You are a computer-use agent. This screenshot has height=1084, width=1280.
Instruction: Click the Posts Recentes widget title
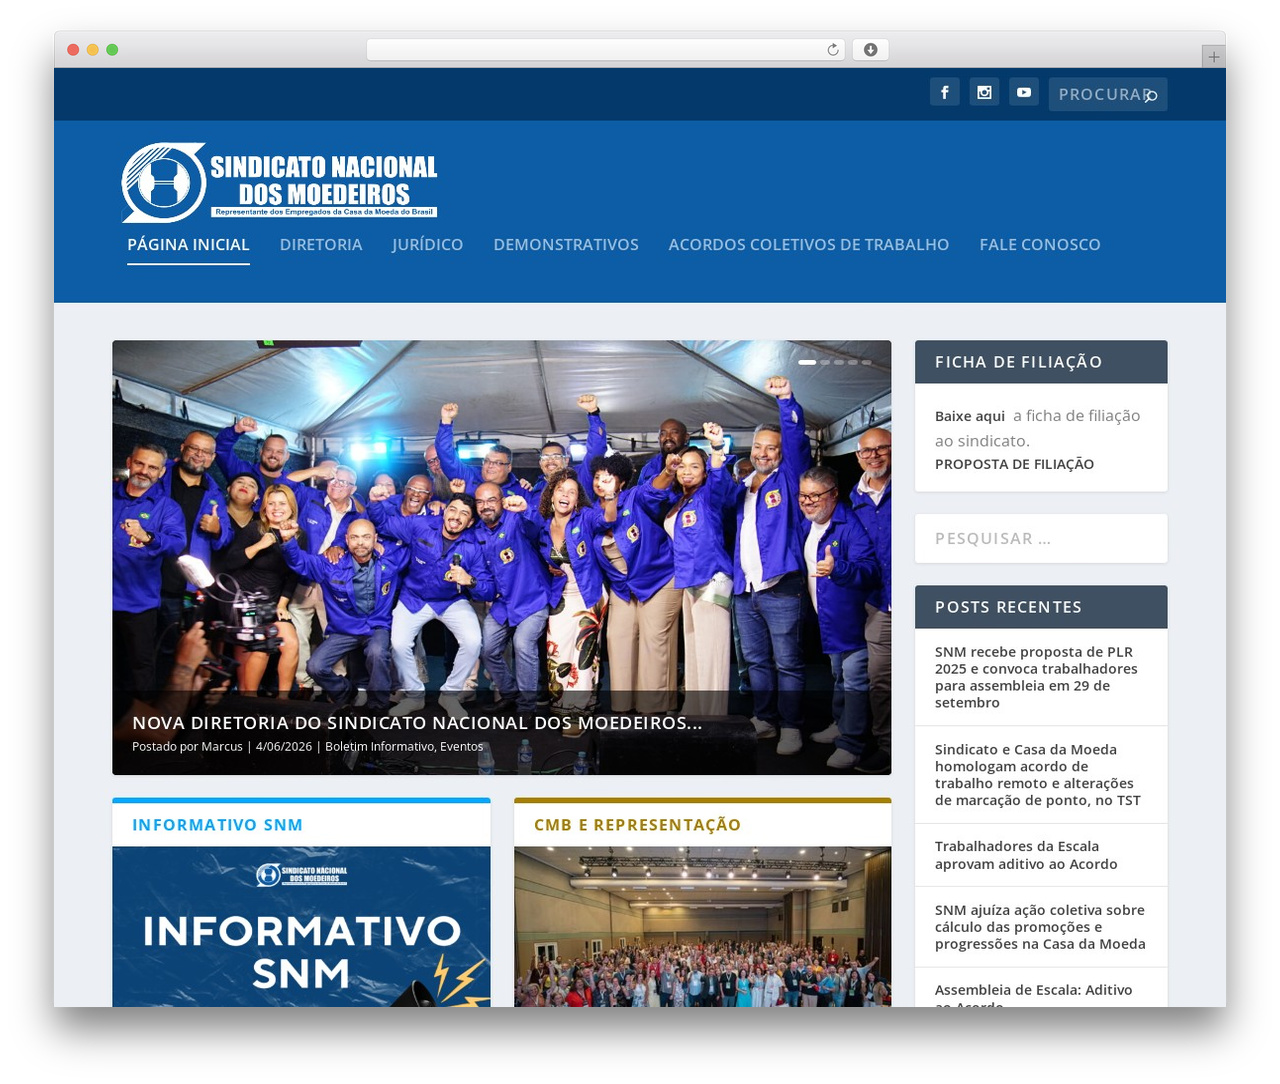click(1008, 607)
